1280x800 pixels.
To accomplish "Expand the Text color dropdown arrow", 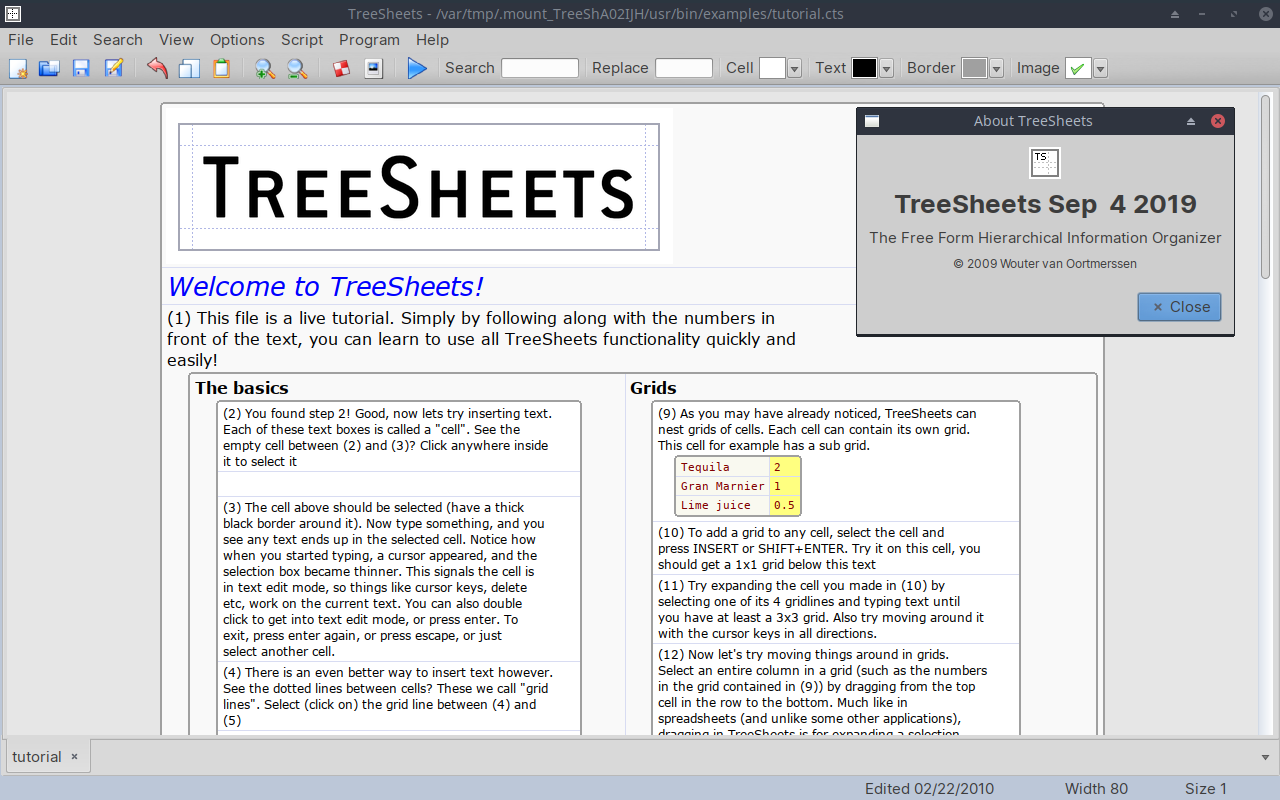I will (886, 68).
